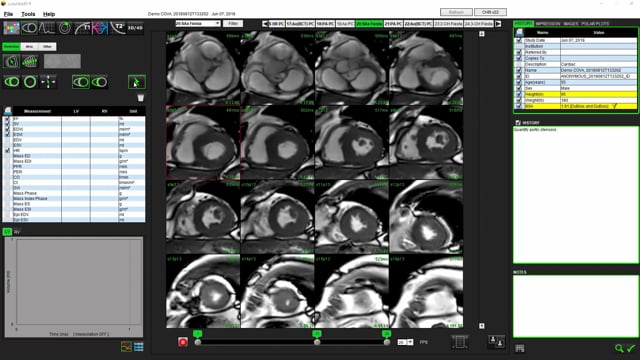This screenshot has height=360, width=640.
Task: Open the T2 Mapping analysis icon
Action: point(118,28)
